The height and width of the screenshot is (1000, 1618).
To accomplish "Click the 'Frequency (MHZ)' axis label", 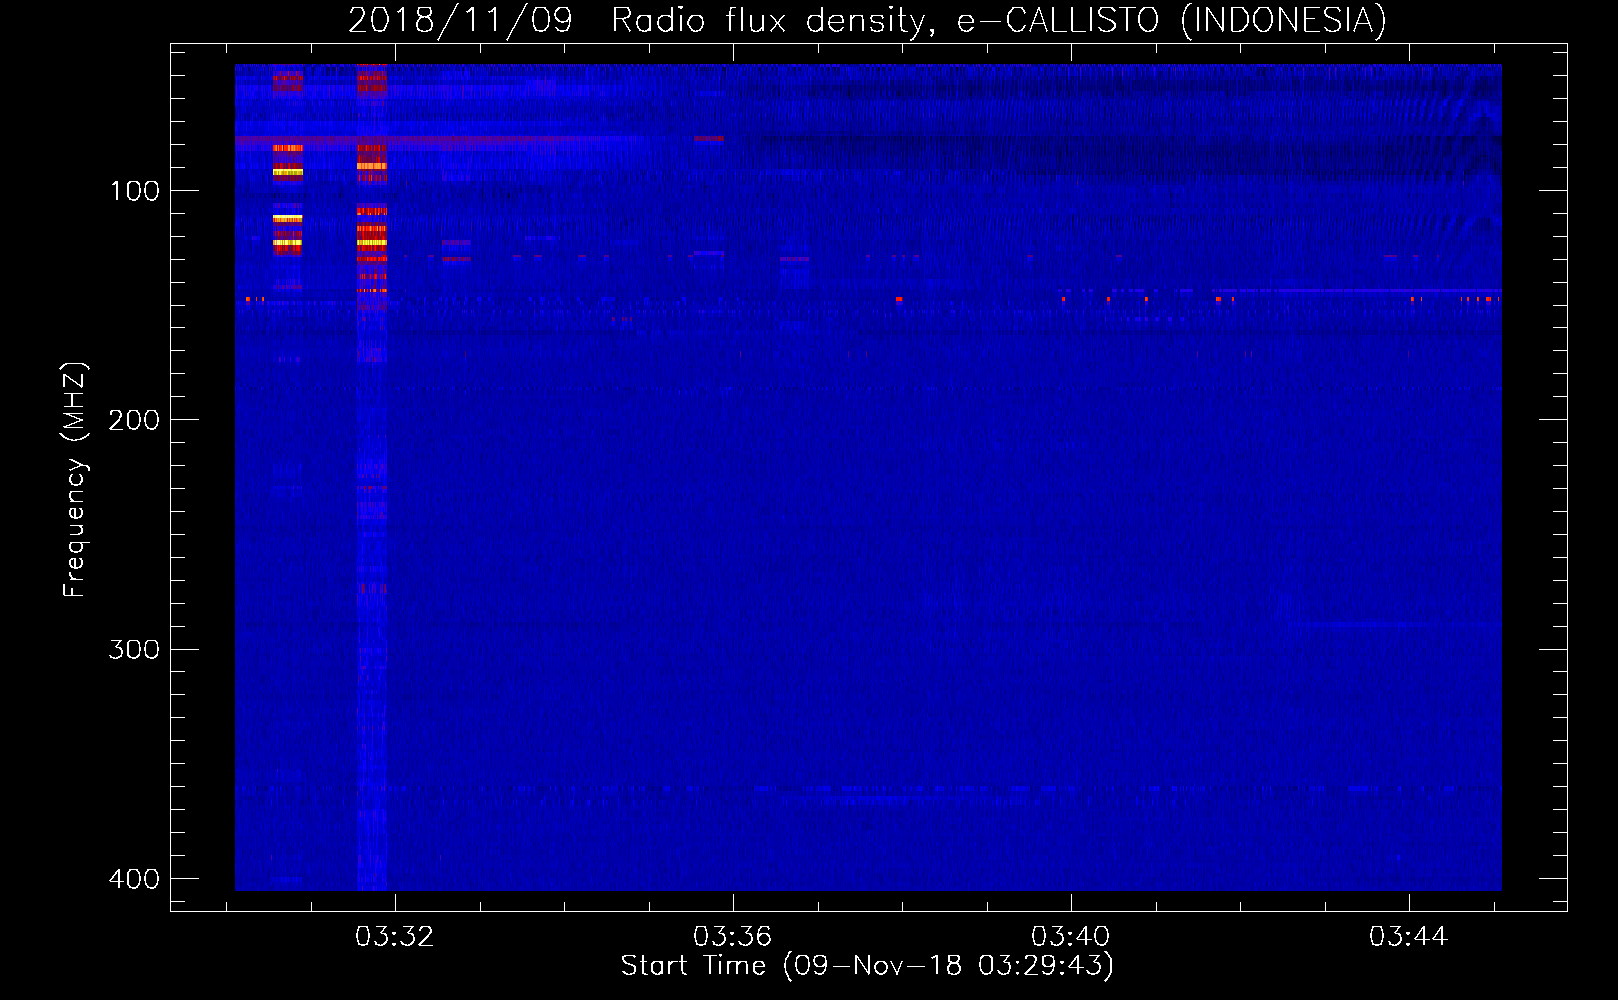I will (75, 480).
